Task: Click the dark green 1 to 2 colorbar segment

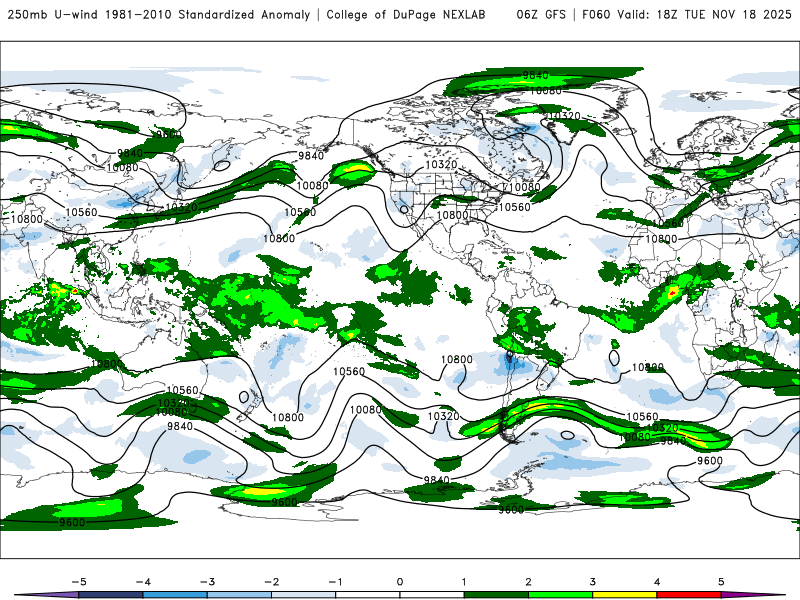Action: 496,595
